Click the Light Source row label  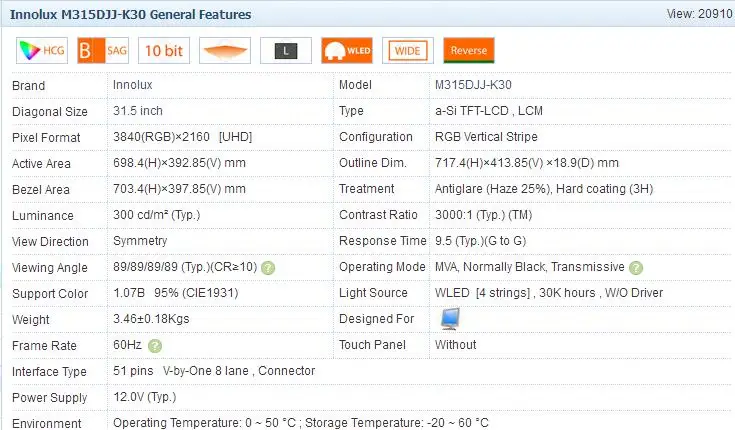373,293
